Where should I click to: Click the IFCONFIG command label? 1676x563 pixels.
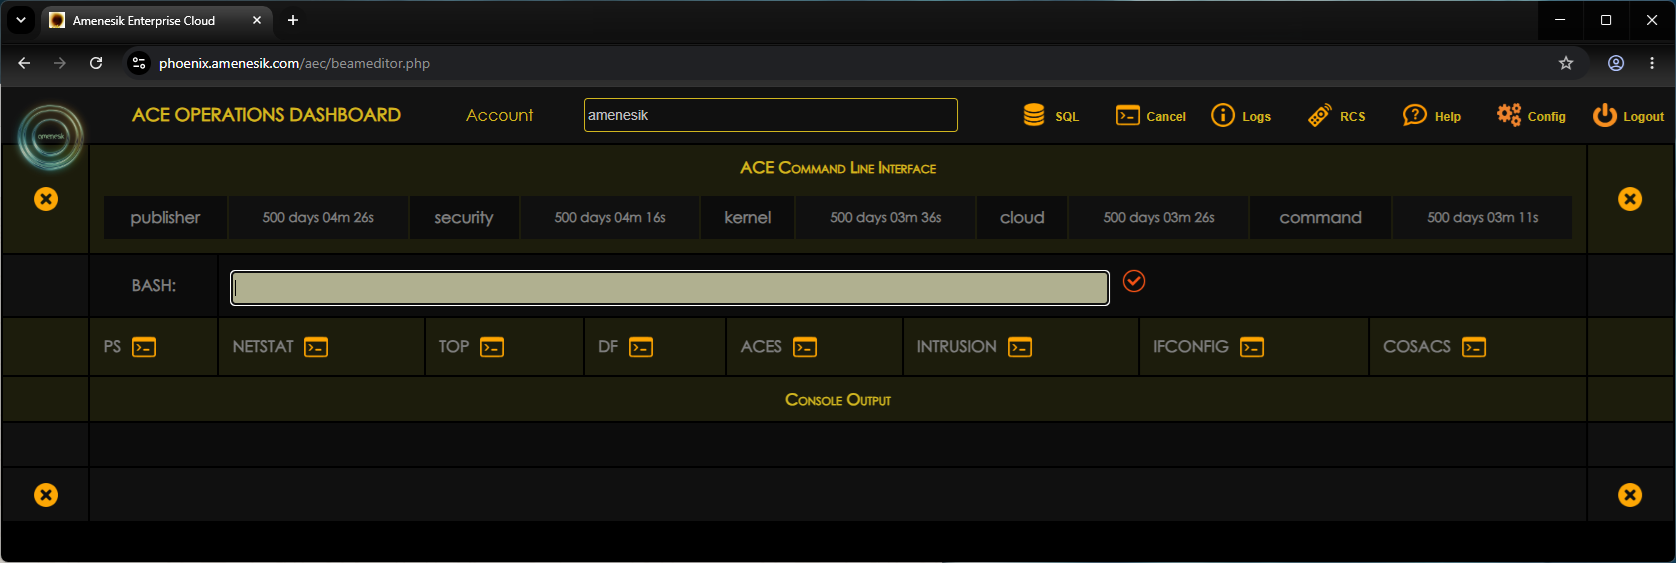click(1190, 346)
